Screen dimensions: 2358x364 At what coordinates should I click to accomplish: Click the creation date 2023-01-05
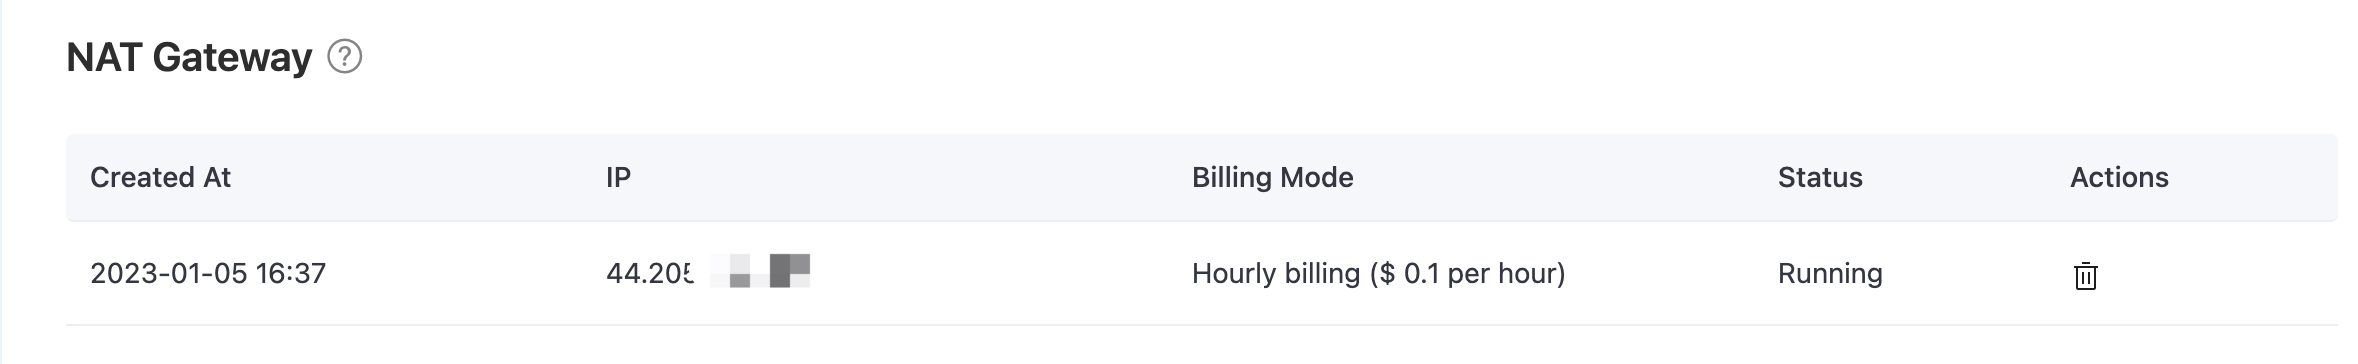tap(168, 273)
